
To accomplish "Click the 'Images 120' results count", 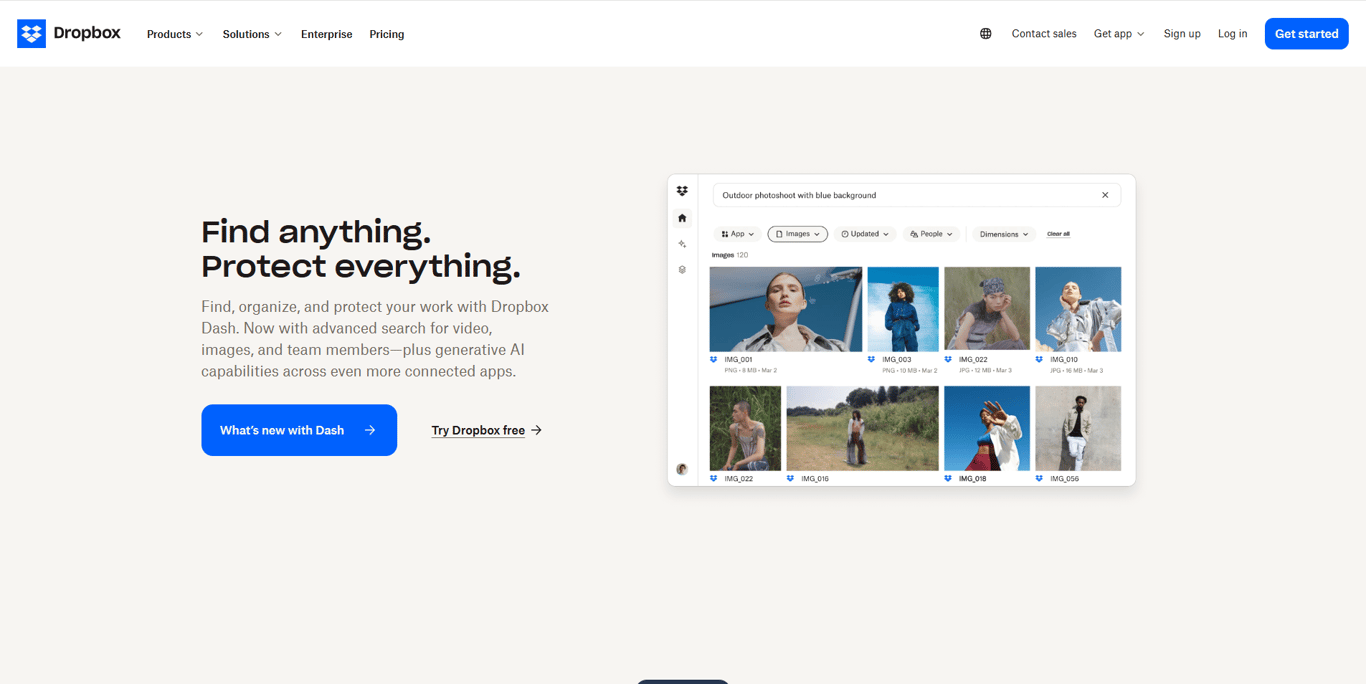I will click(x=730, y=255).
